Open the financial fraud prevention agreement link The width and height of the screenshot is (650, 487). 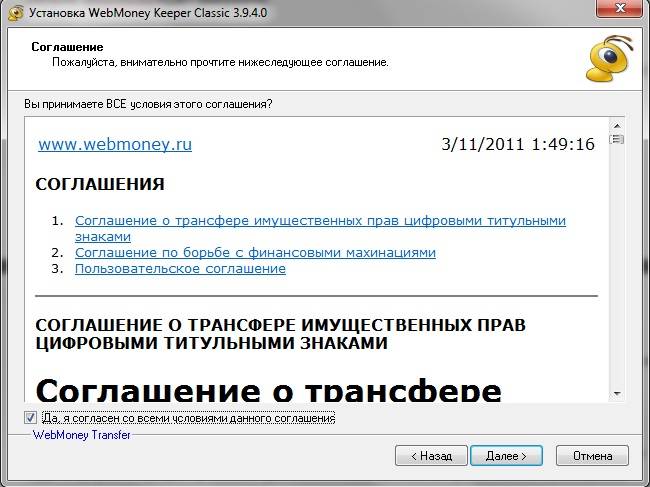point(255,252)
